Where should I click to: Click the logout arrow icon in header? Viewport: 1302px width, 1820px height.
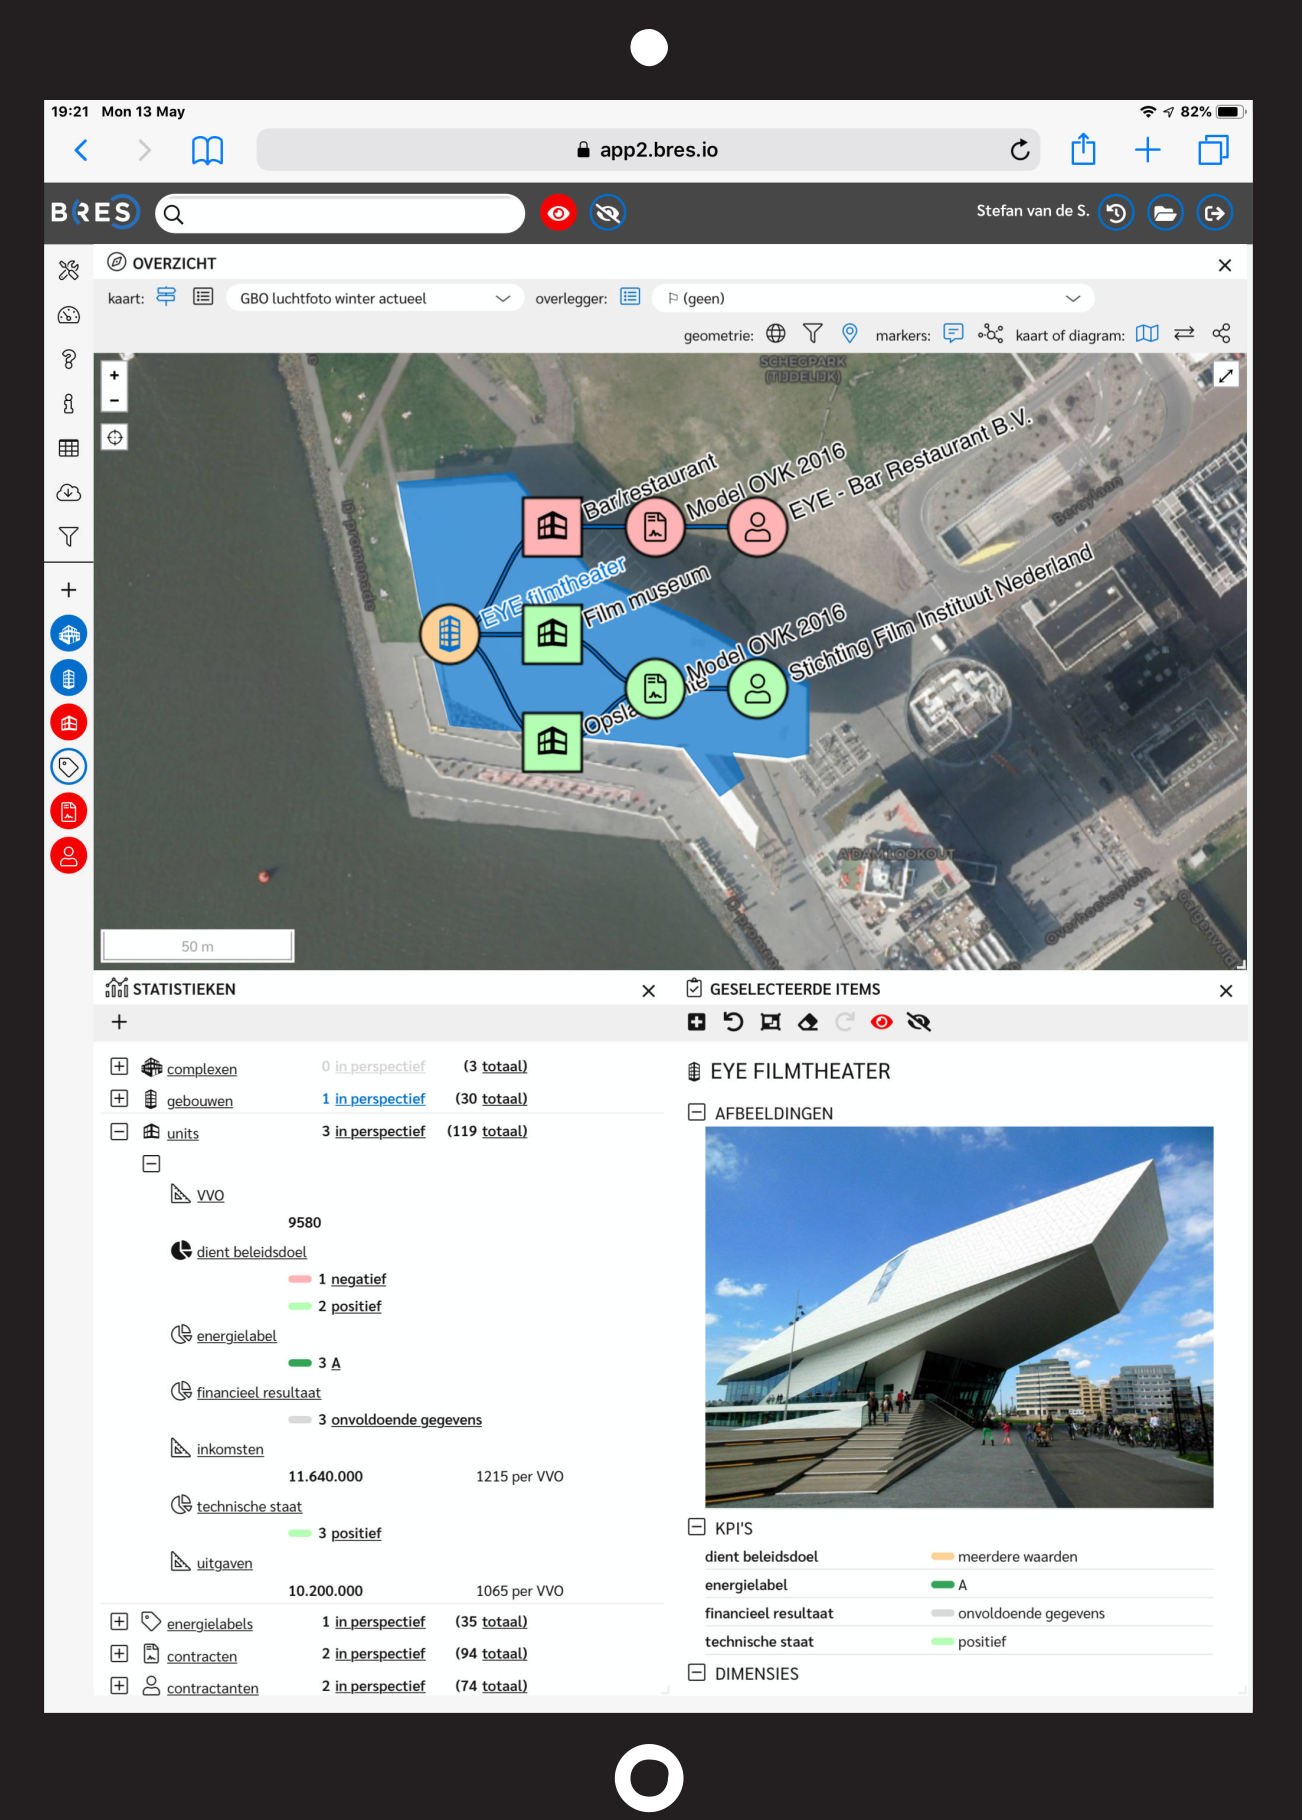(1215, 213)
